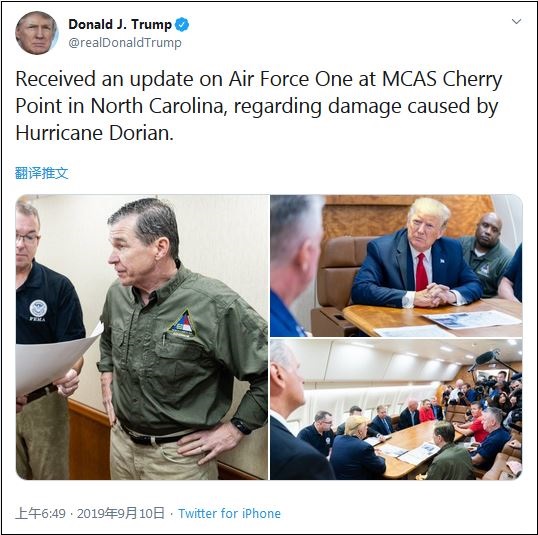The height and width of the screenshot is (535, 538).
Task: Click the 上午6:49 timestamp
Action: coord(40,513)
